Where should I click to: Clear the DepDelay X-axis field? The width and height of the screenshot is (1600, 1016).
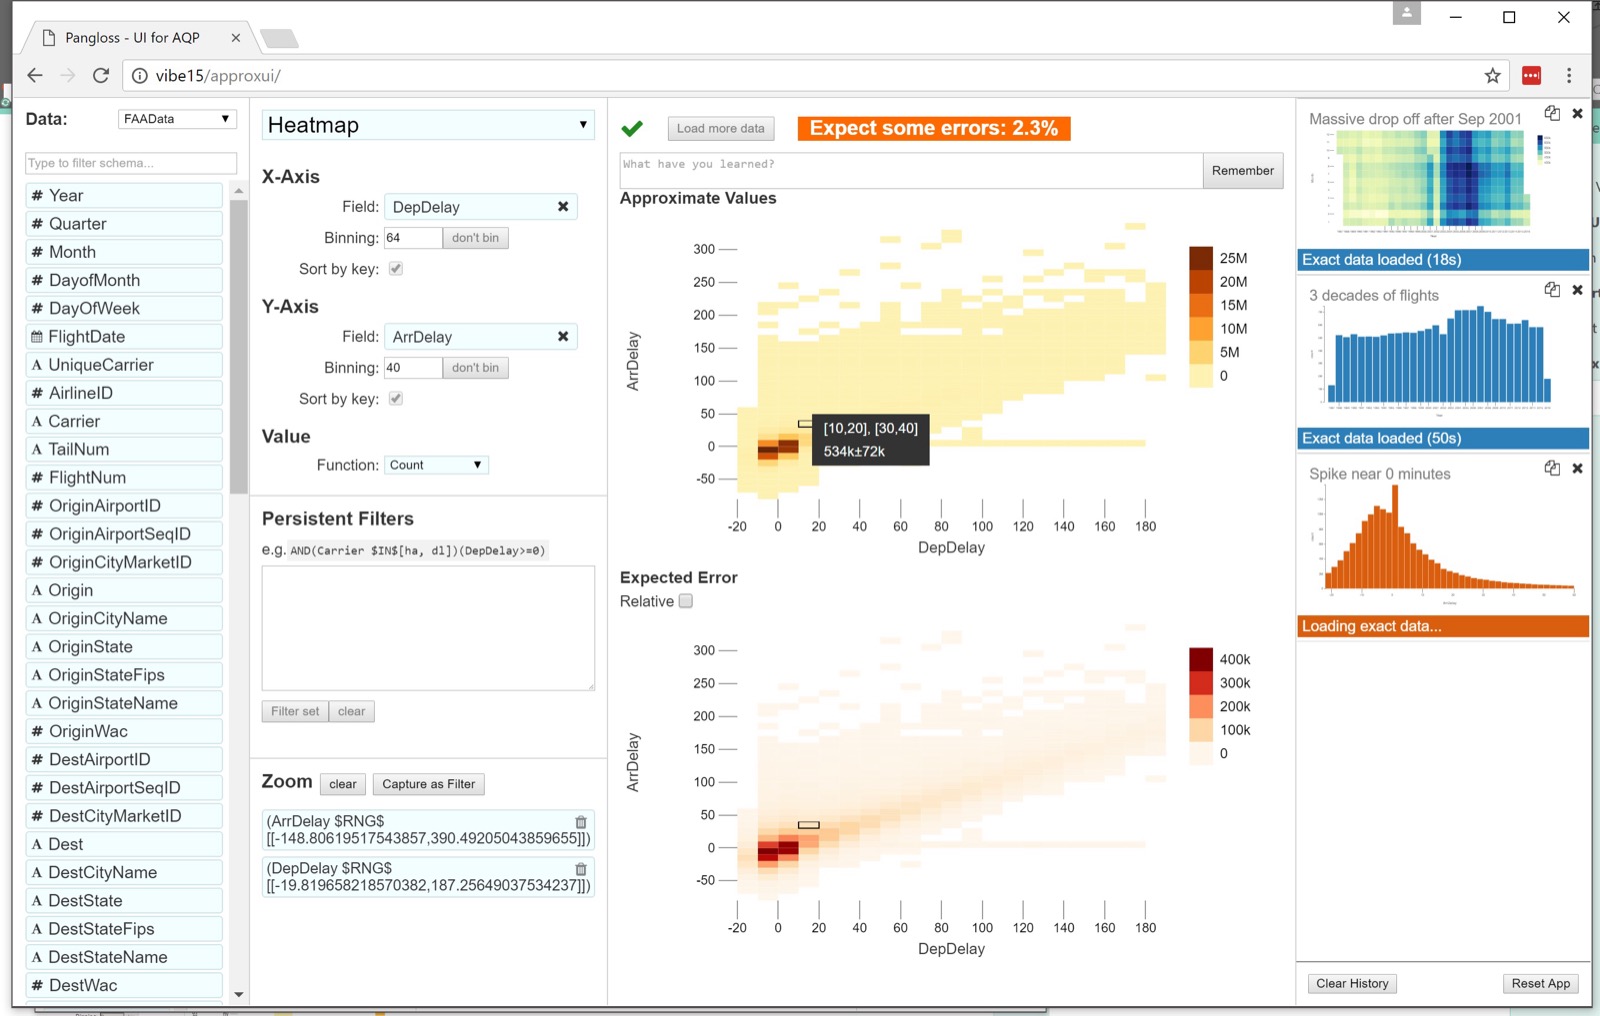click(x=563, y=206)
